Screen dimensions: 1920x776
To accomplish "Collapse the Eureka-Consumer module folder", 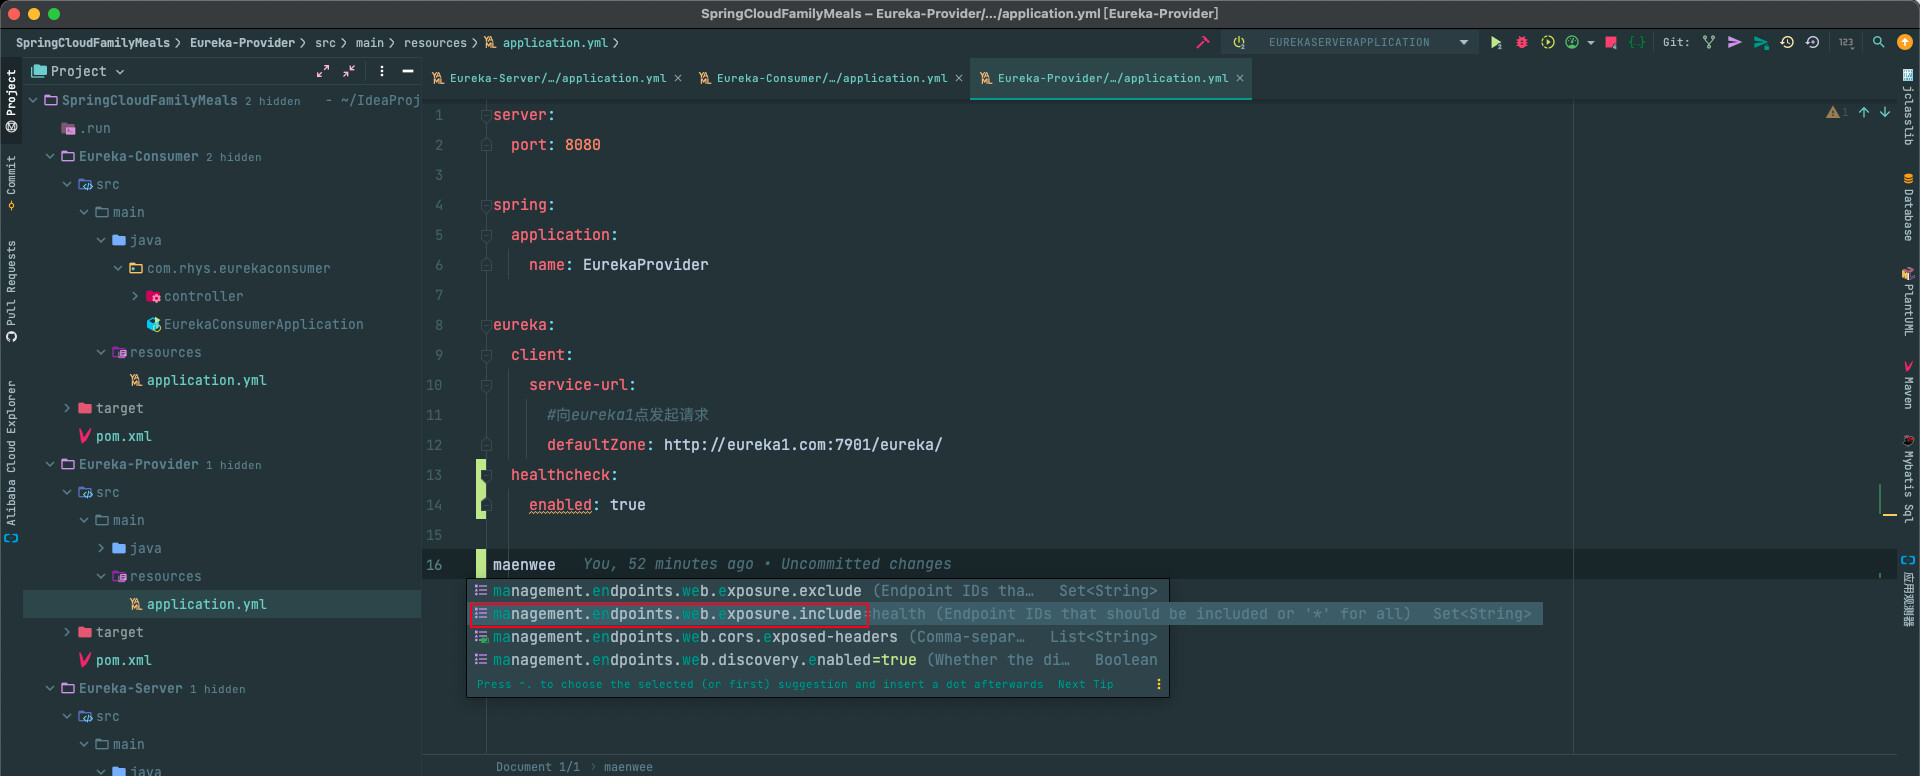I will click(50, 156).
